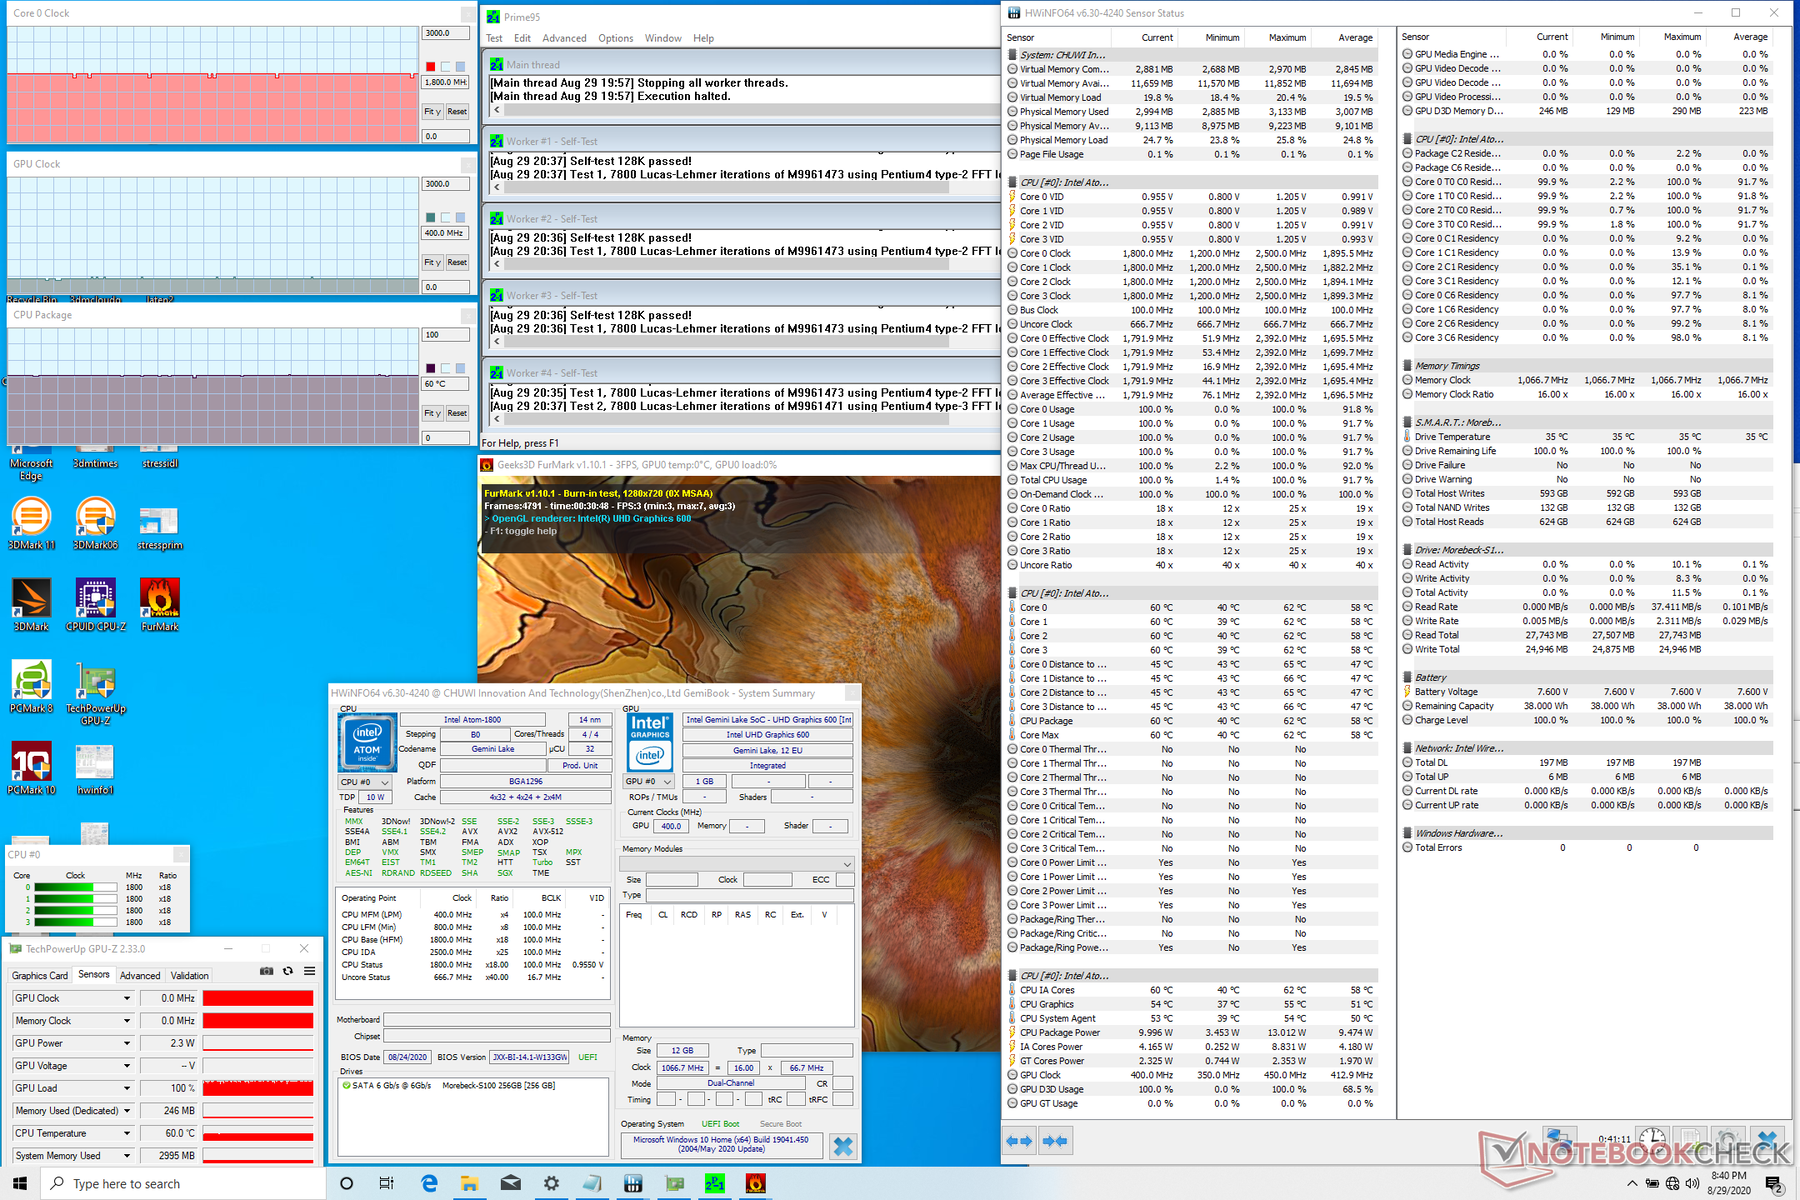Open Memory Clock sensor dropdown in GPU-Z
The width and height of the screenshot is (1800, 1200).
click(127, 1021)
